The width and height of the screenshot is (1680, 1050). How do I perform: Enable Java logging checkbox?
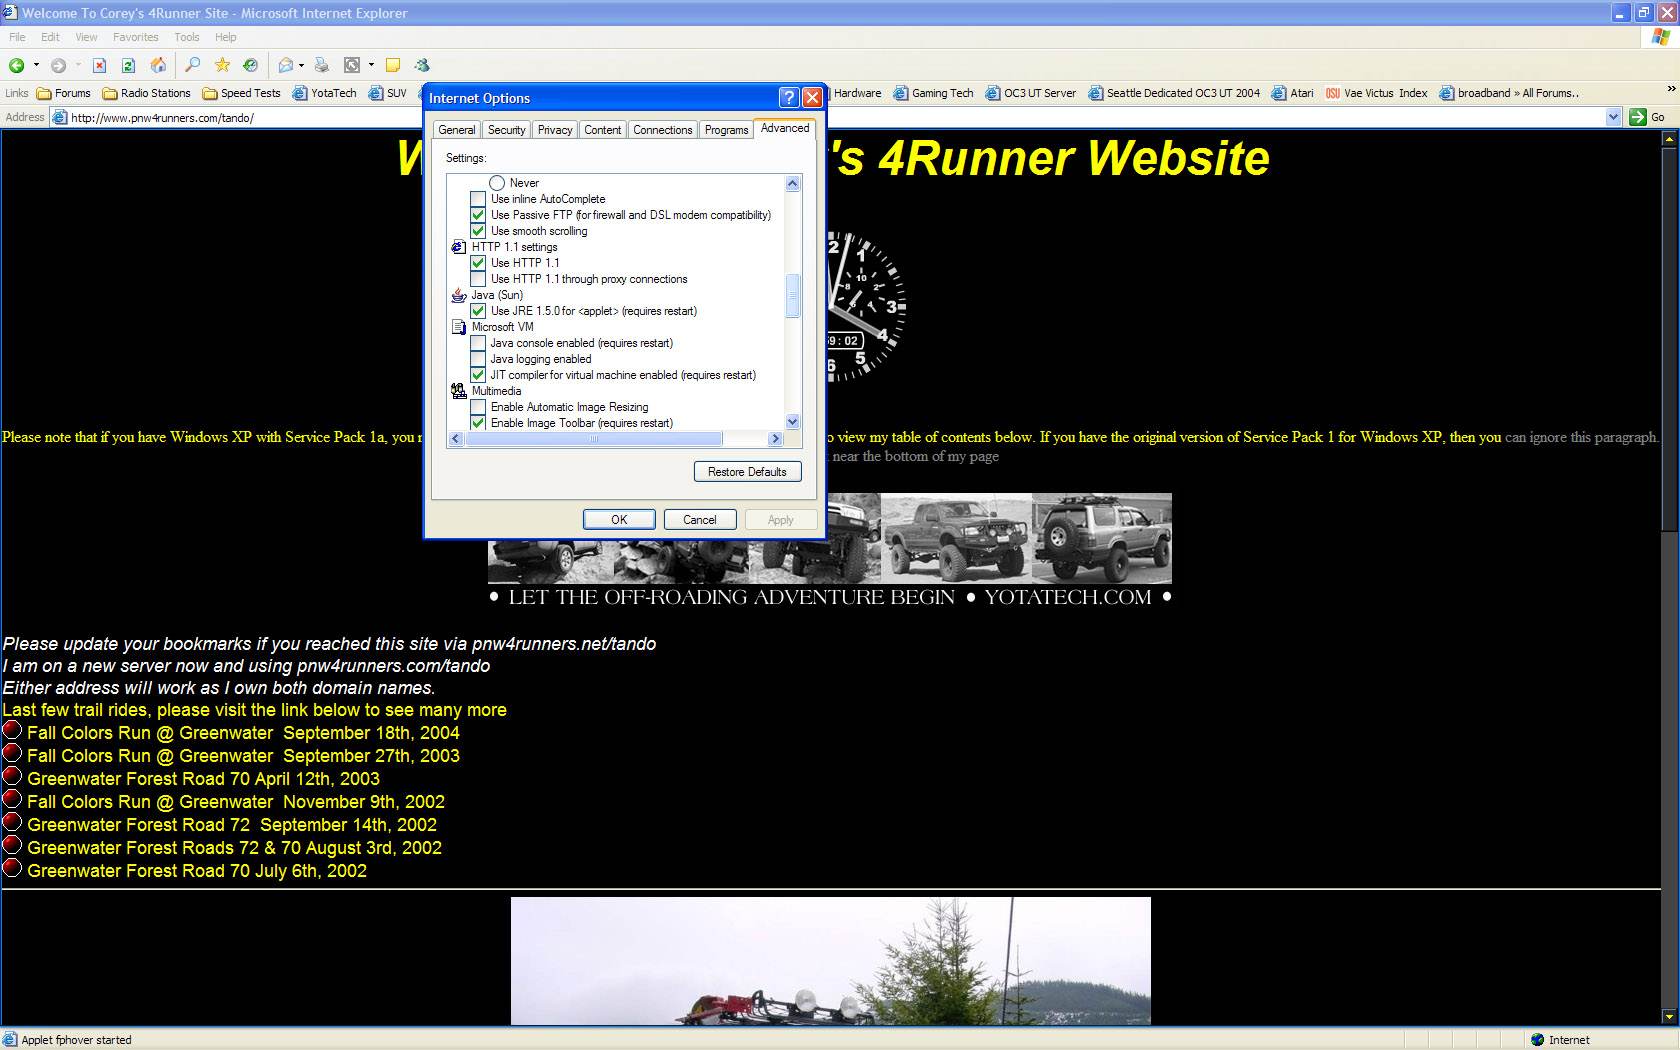pos(478,359)
